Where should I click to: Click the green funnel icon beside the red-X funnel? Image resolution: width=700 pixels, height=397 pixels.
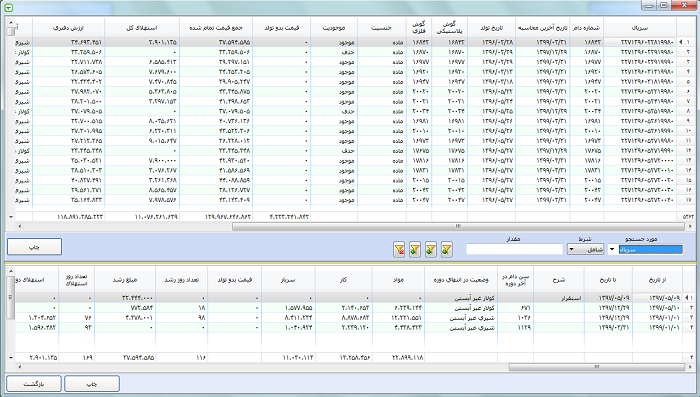coord(415,249)
